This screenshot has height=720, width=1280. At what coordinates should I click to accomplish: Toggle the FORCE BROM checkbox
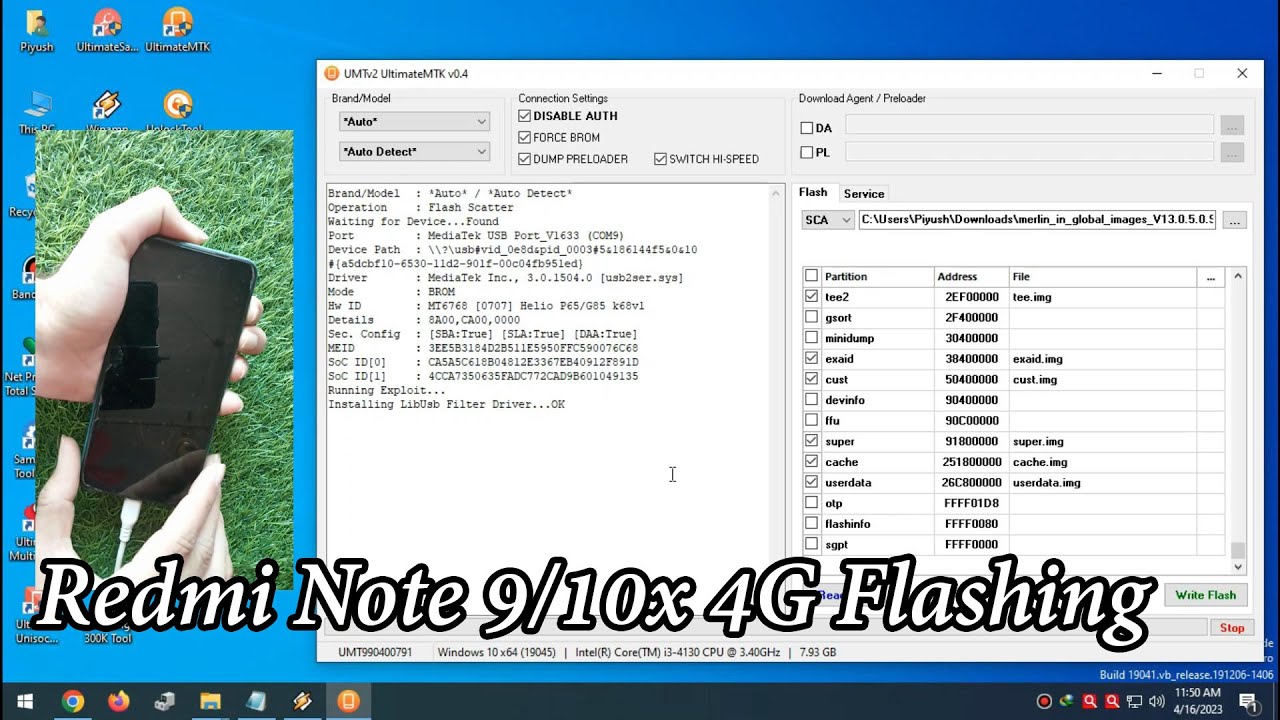524,137
